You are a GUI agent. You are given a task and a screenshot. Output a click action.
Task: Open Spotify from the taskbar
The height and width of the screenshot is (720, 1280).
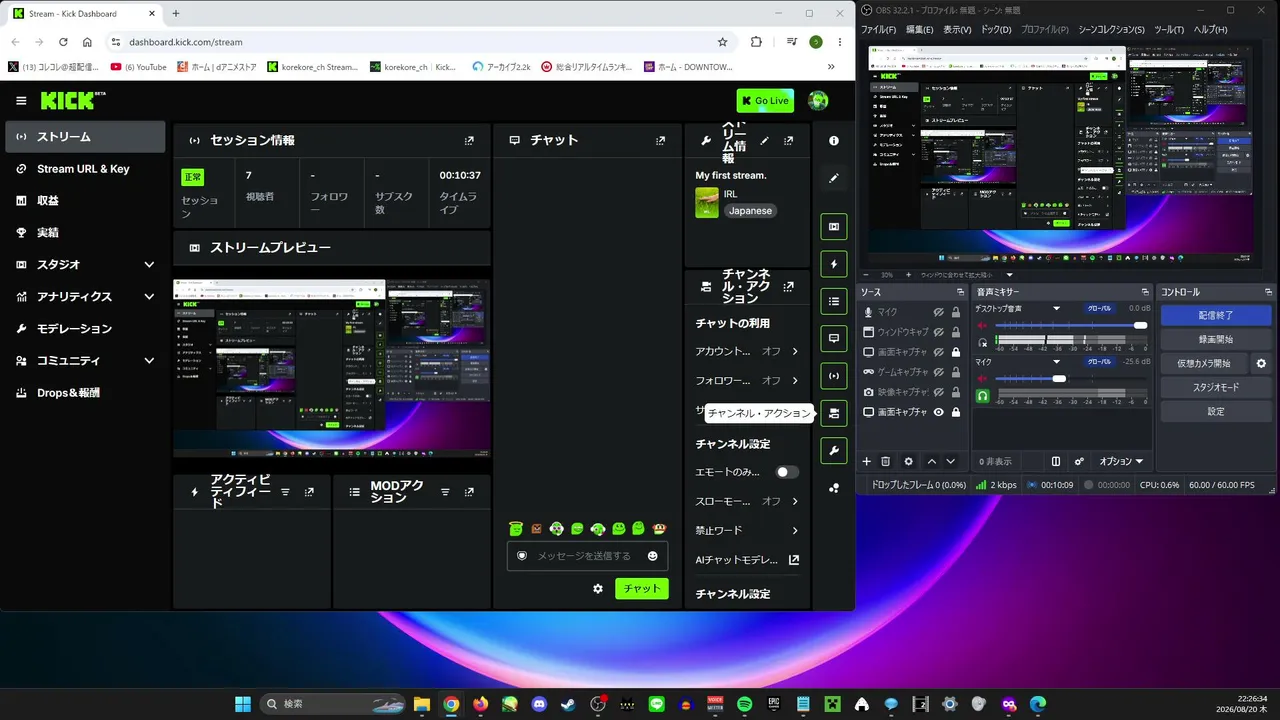[x=744, y=704]
